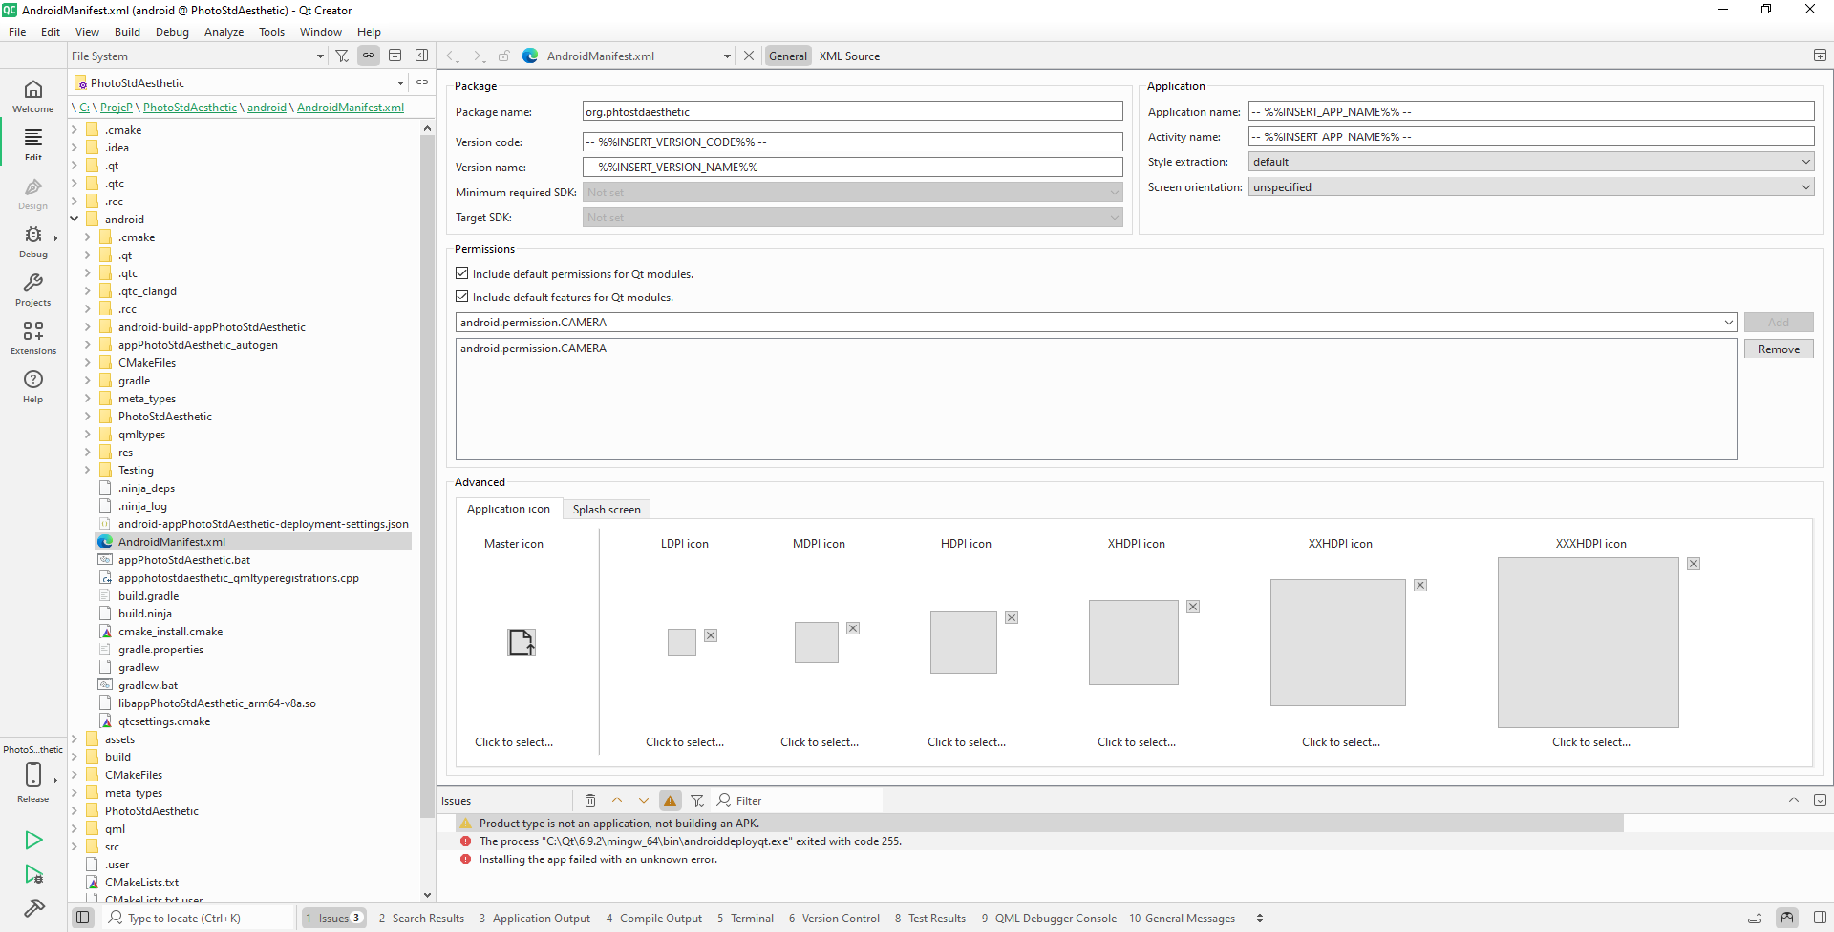
Task: Open file system filter options
Action: pos(342,56)
